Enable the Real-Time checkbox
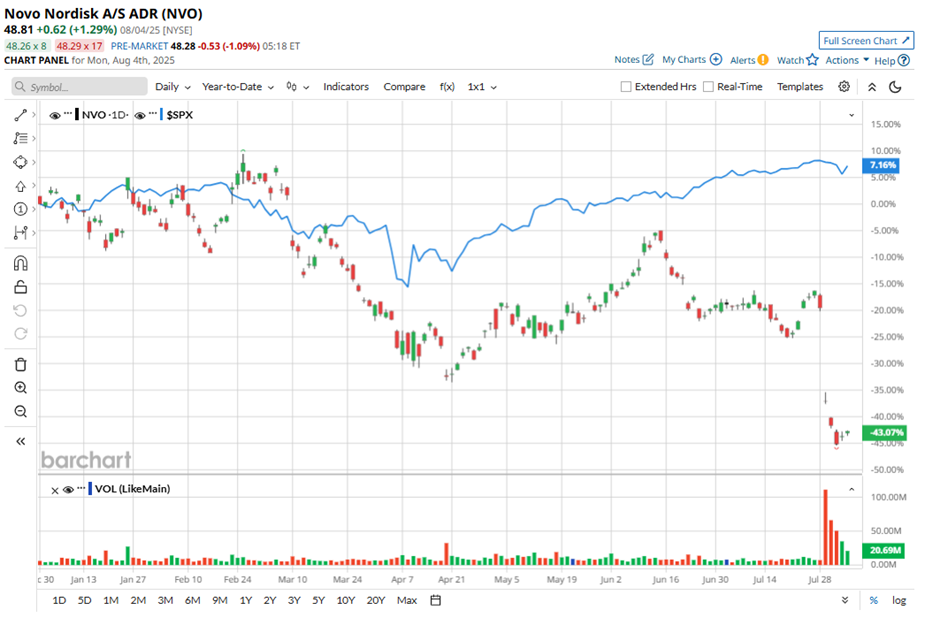The height and width of the screenshot is (633, 940). pyautogui.click(x=708, y=87)
